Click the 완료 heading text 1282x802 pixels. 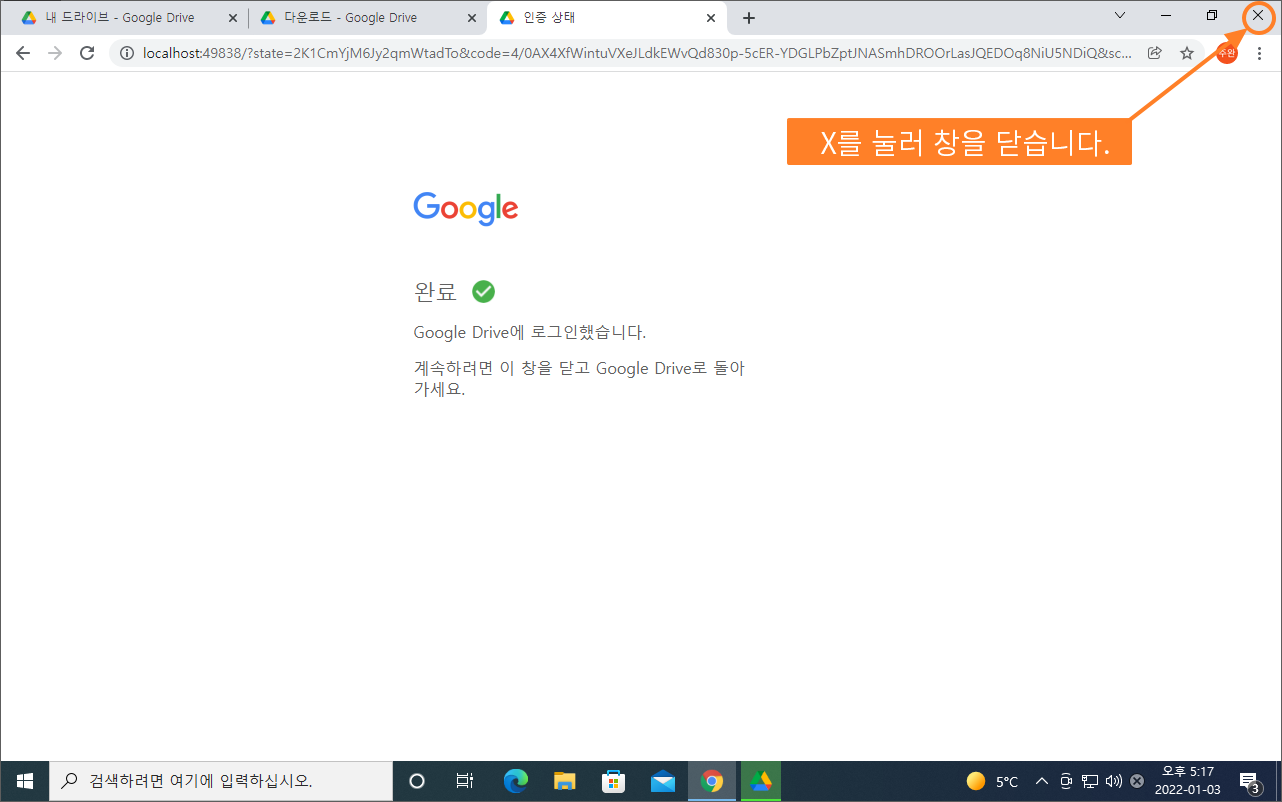coord(435,292)
